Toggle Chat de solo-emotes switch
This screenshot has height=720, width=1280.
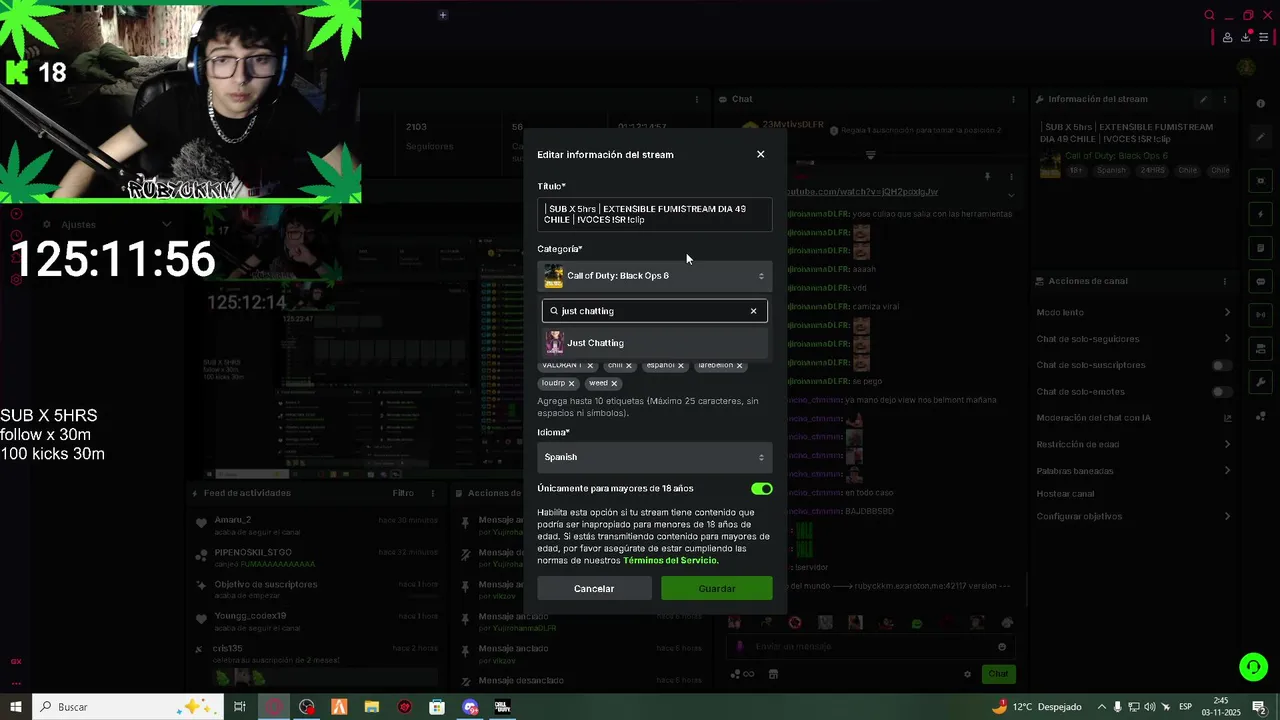click(x=1222, y=392)
